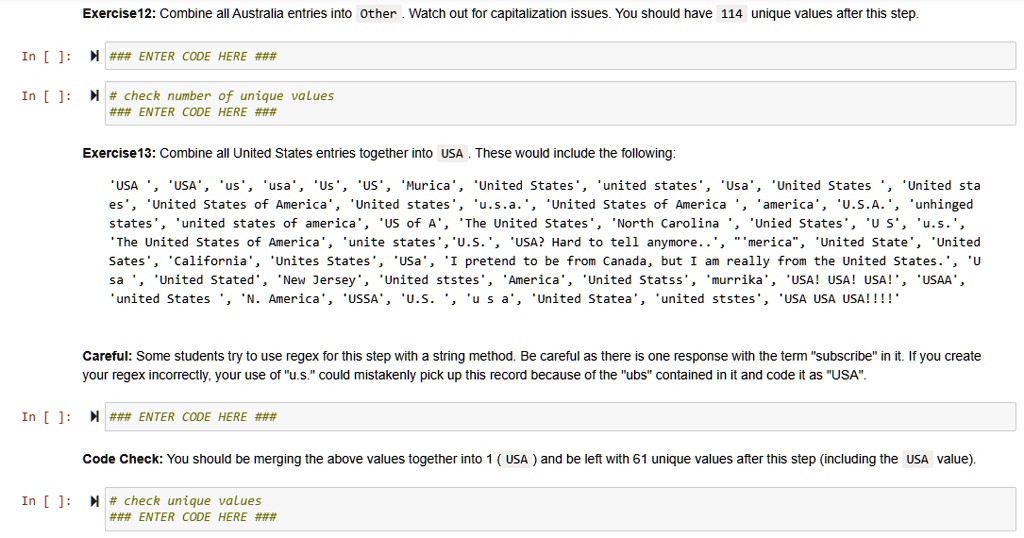Select the In [ ] prompt of the Exercise12 cell
Viewport: 1024px width, 538px height.
coord(46,56)
